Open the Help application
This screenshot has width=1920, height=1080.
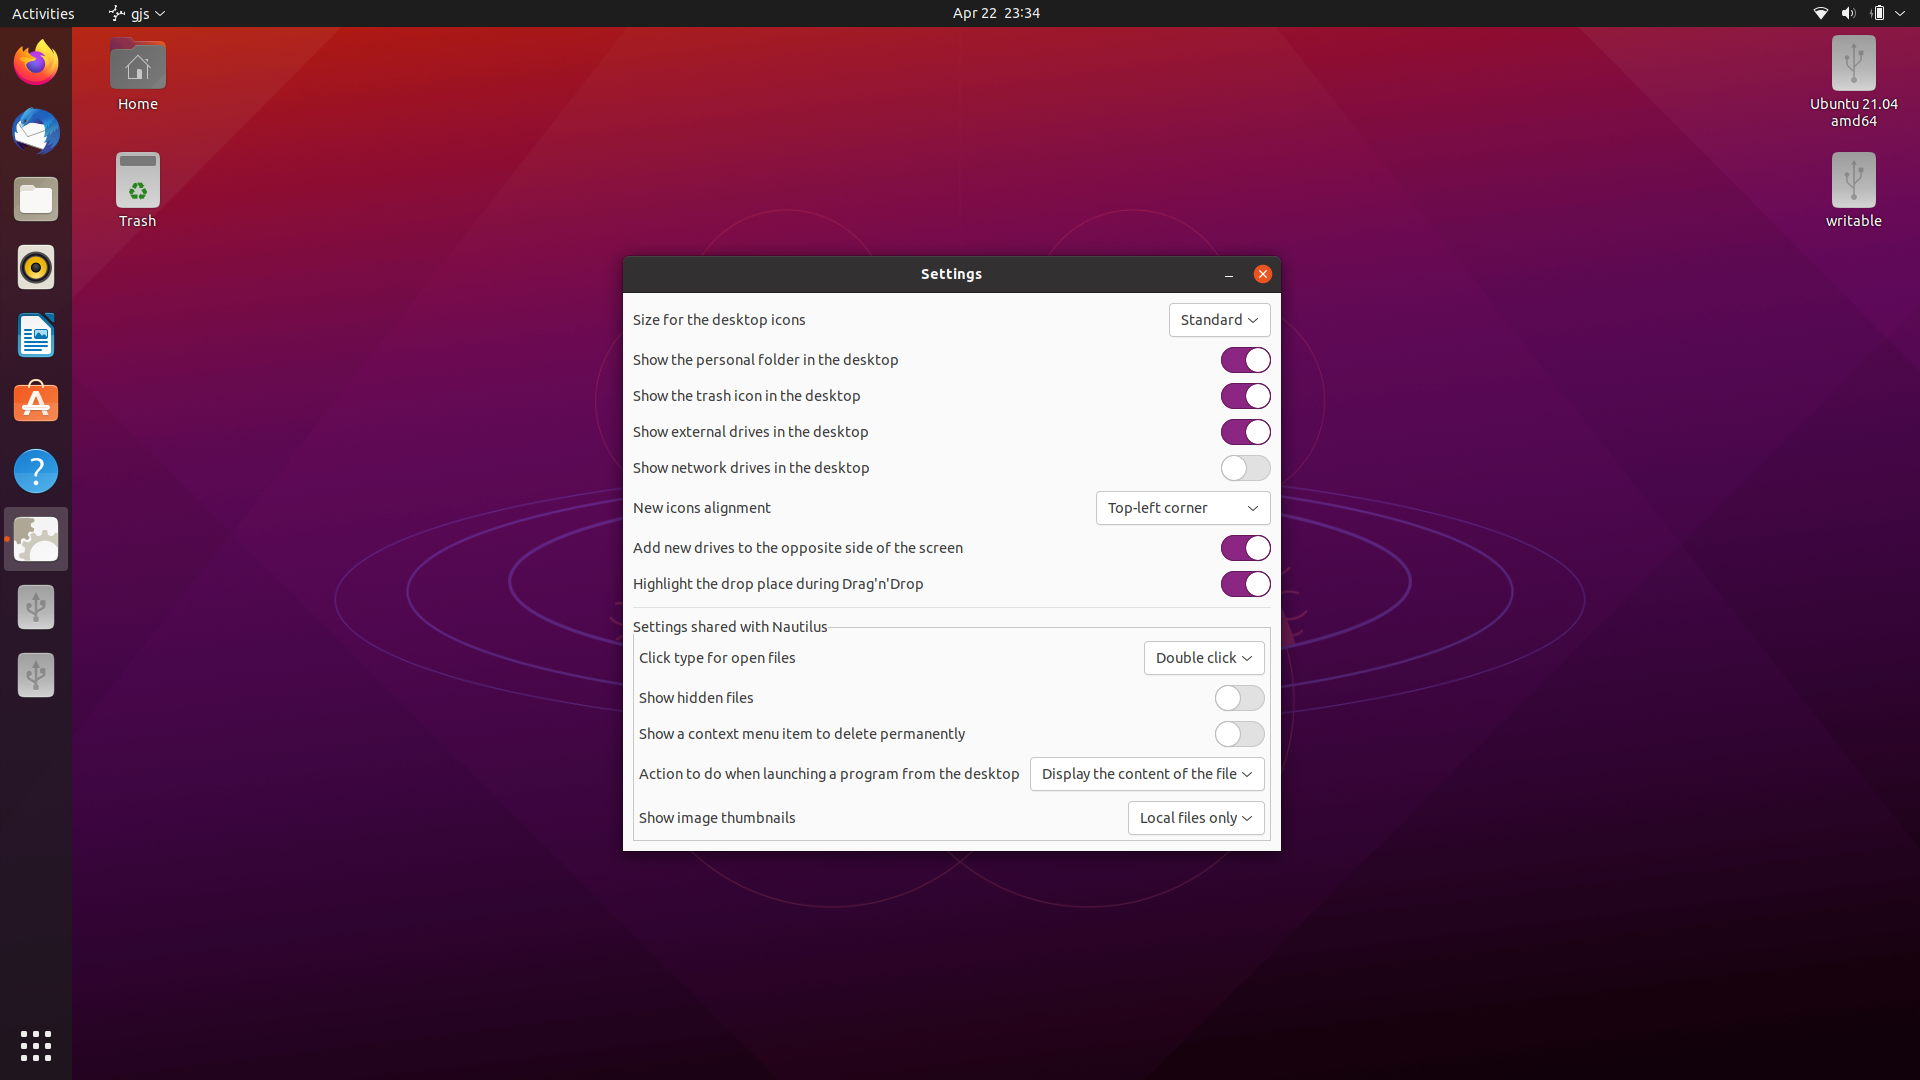pos(36,471)
